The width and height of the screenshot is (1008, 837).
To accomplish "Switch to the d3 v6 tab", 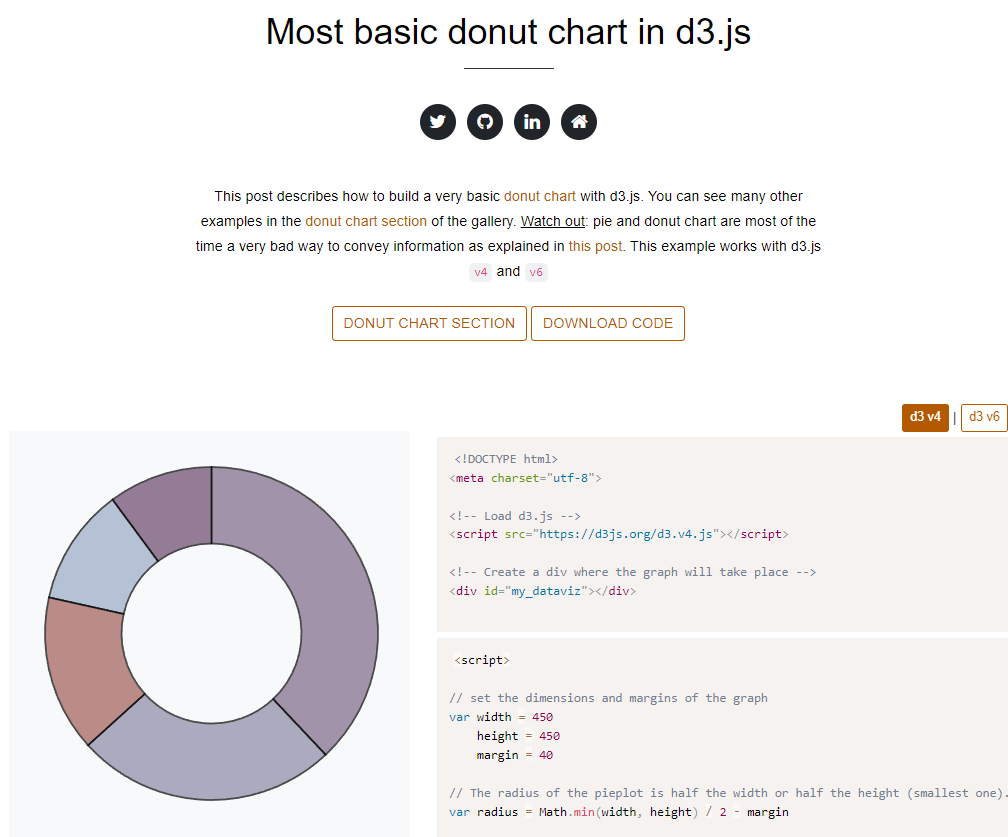I will click(x=984, y=417).
